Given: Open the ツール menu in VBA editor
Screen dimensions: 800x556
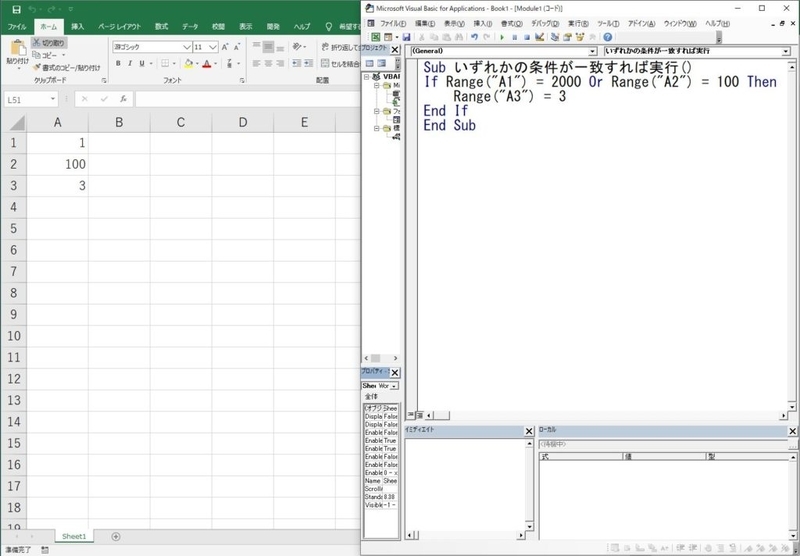Looking at the screenshot, I should [608, 23].
